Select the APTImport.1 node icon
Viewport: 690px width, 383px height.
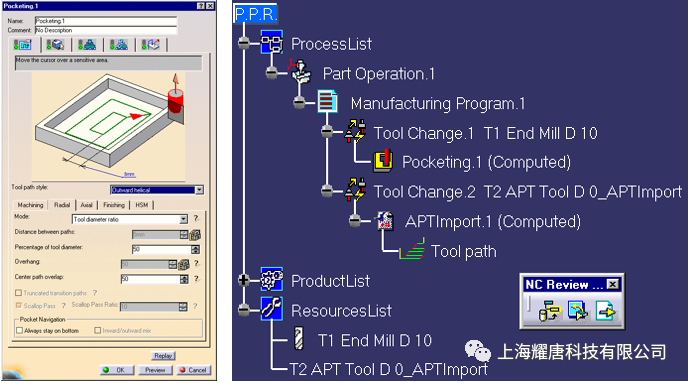pyautogui.click(x=385, y=221)
